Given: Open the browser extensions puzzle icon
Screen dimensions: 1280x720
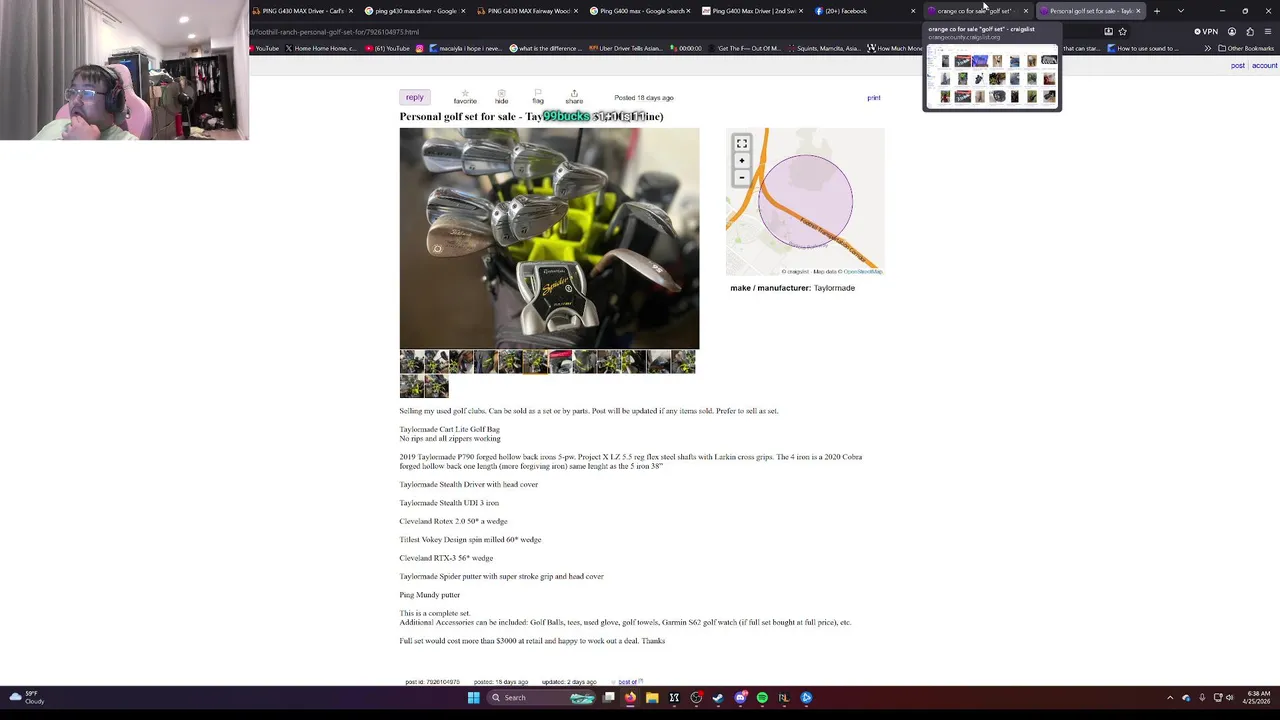Looking at the screenshot, I should (x=1250, y=32).
